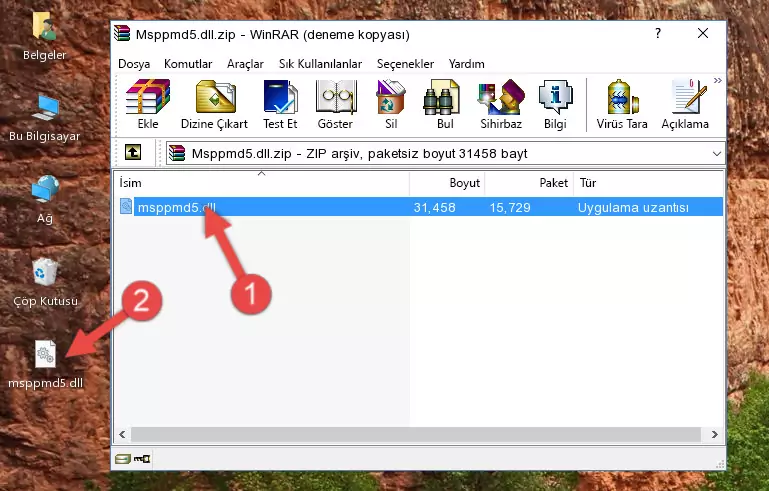This screenshot has width=769, height=491.
Task: Click the WinRAR title bar icon
Action: pos(122,33)
